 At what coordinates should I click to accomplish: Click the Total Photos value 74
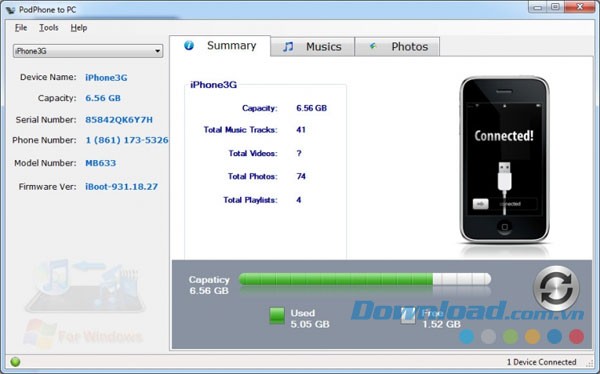coord(301,176)
